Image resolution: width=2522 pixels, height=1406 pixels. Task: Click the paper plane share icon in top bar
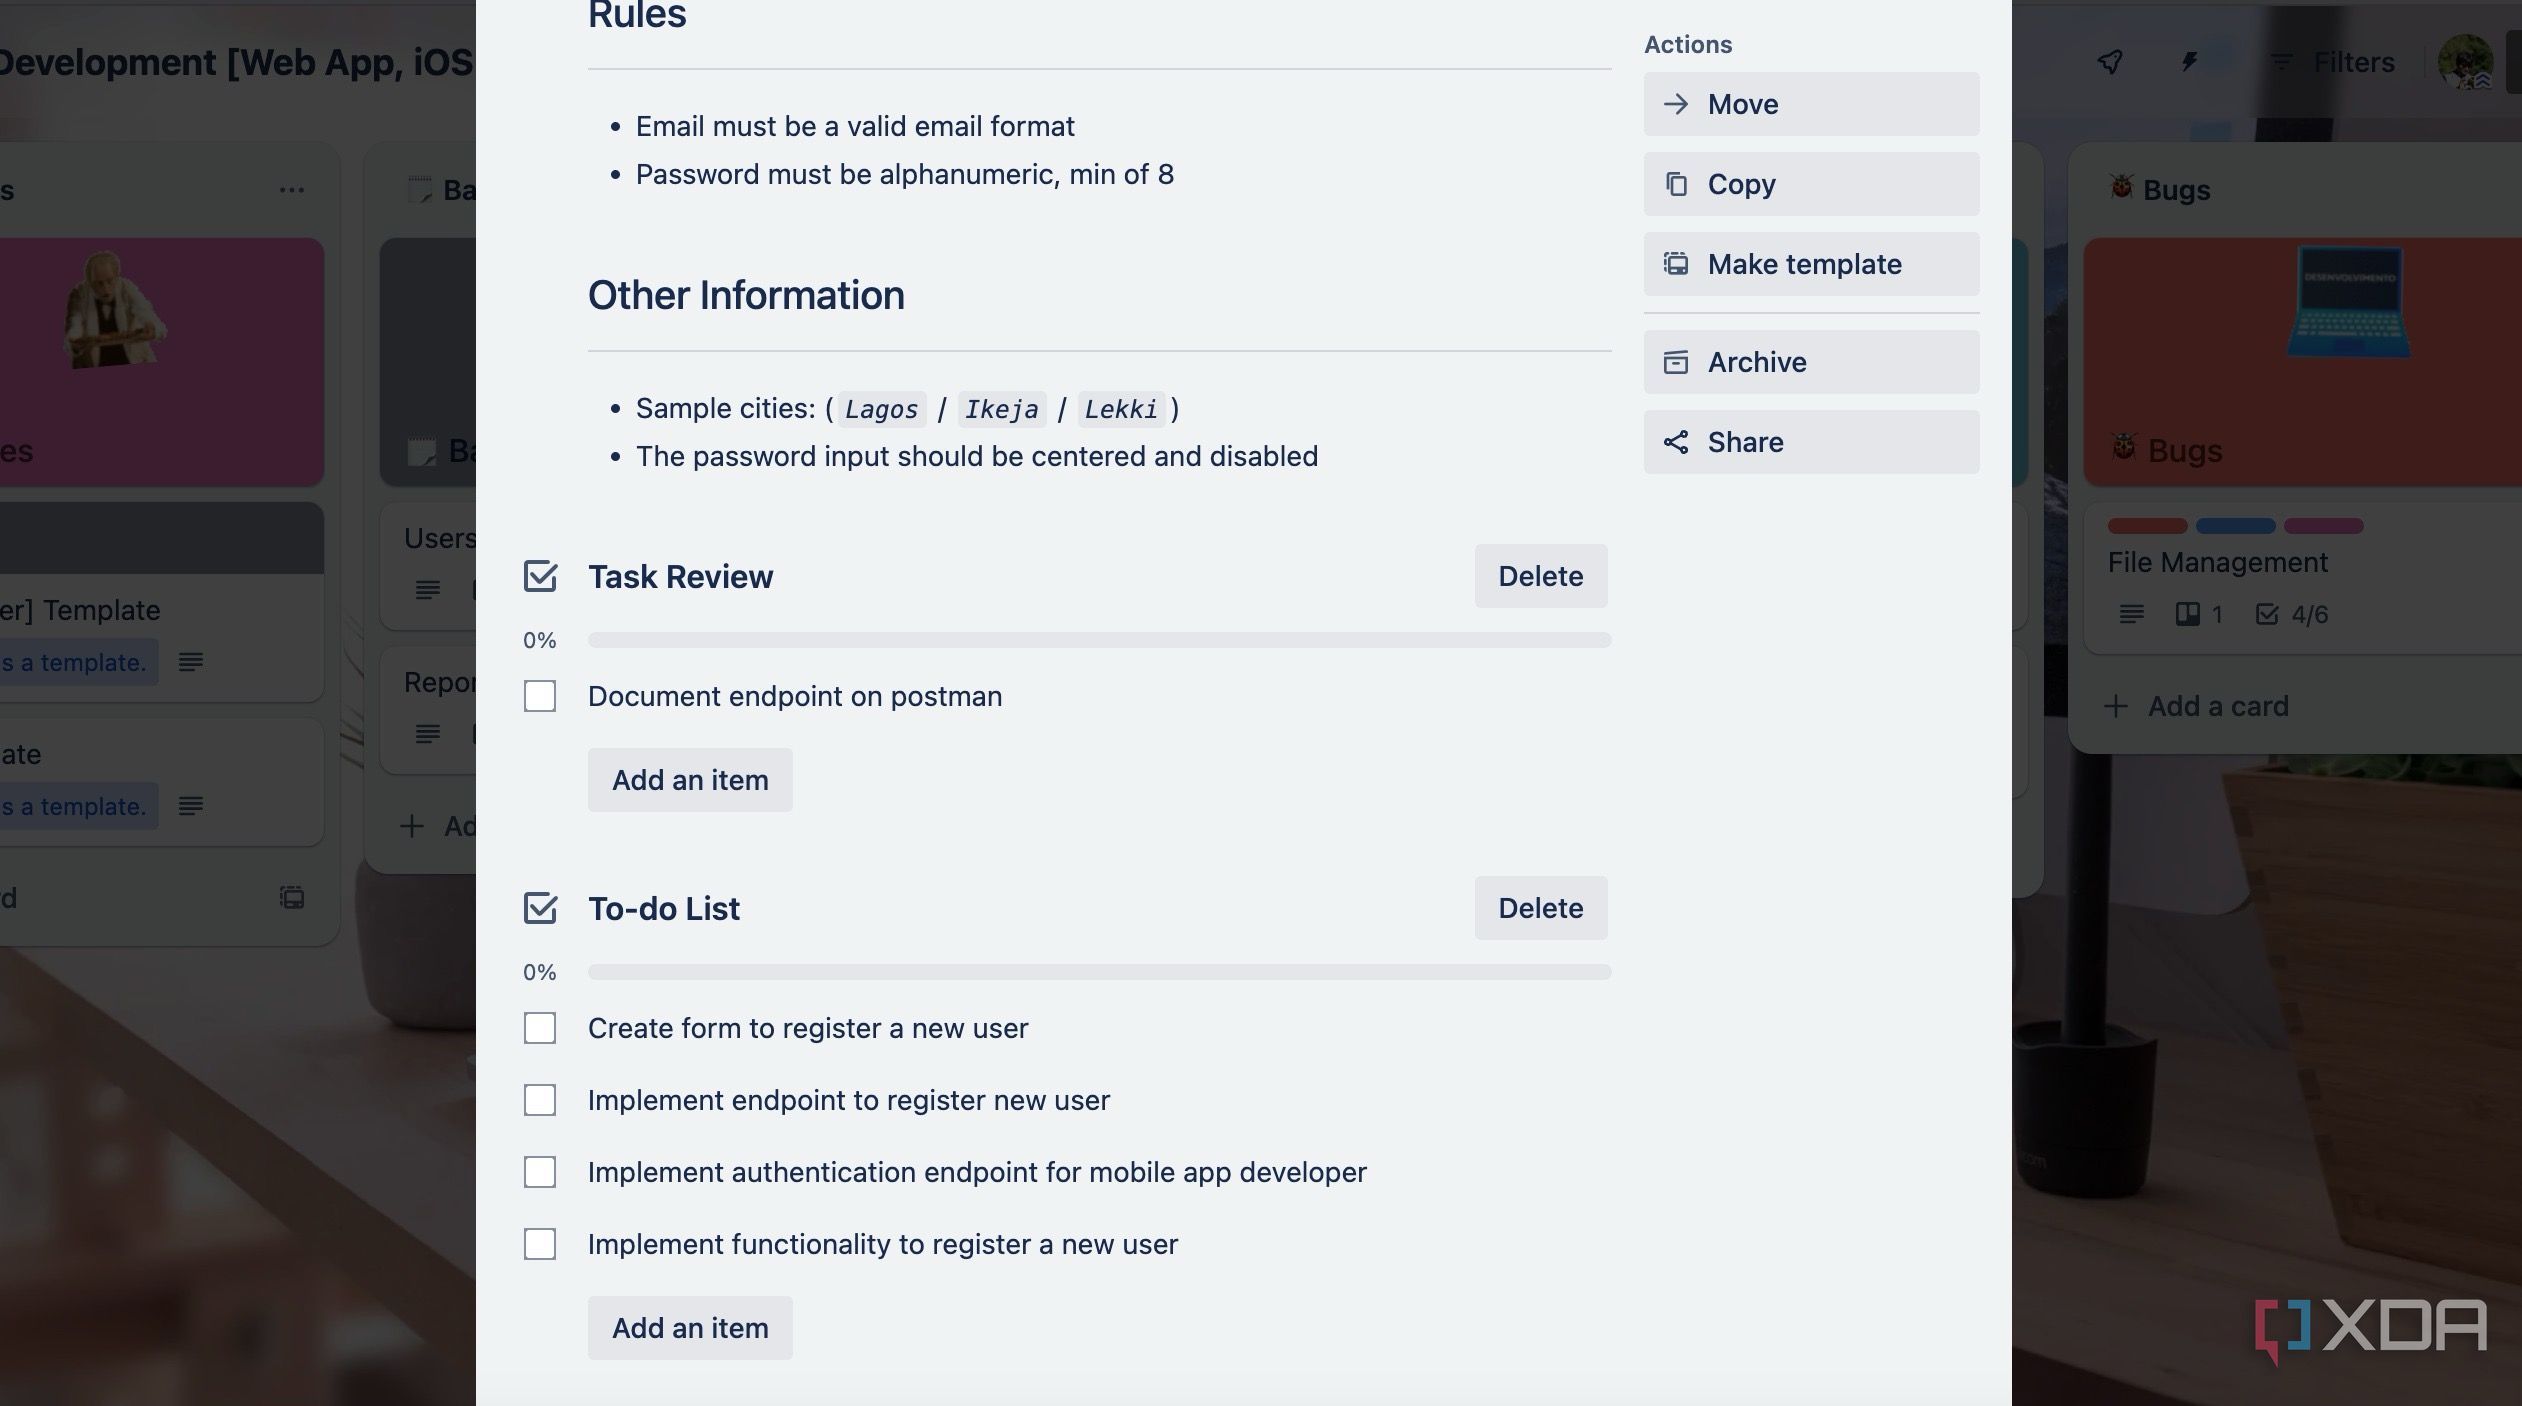click(x=2108, y=62)
